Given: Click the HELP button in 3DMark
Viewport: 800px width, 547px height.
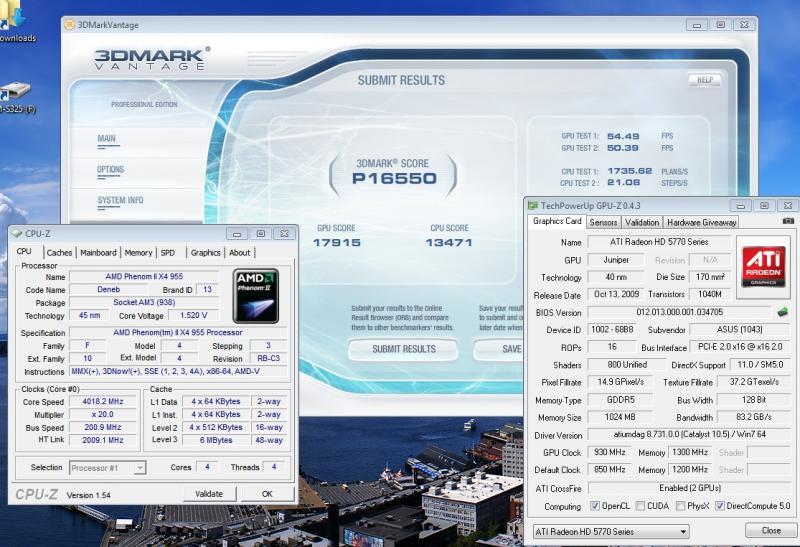Looking at the screenshot, I should coord(704,80).
